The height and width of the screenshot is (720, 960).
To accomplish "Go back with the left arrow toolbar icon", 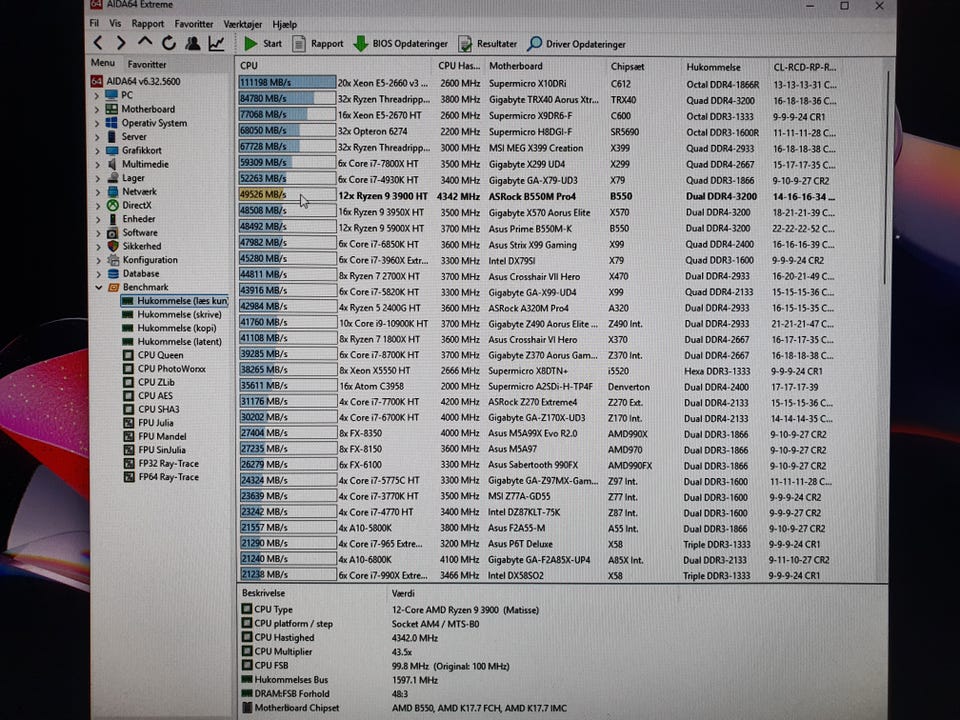I will [98, 43].
